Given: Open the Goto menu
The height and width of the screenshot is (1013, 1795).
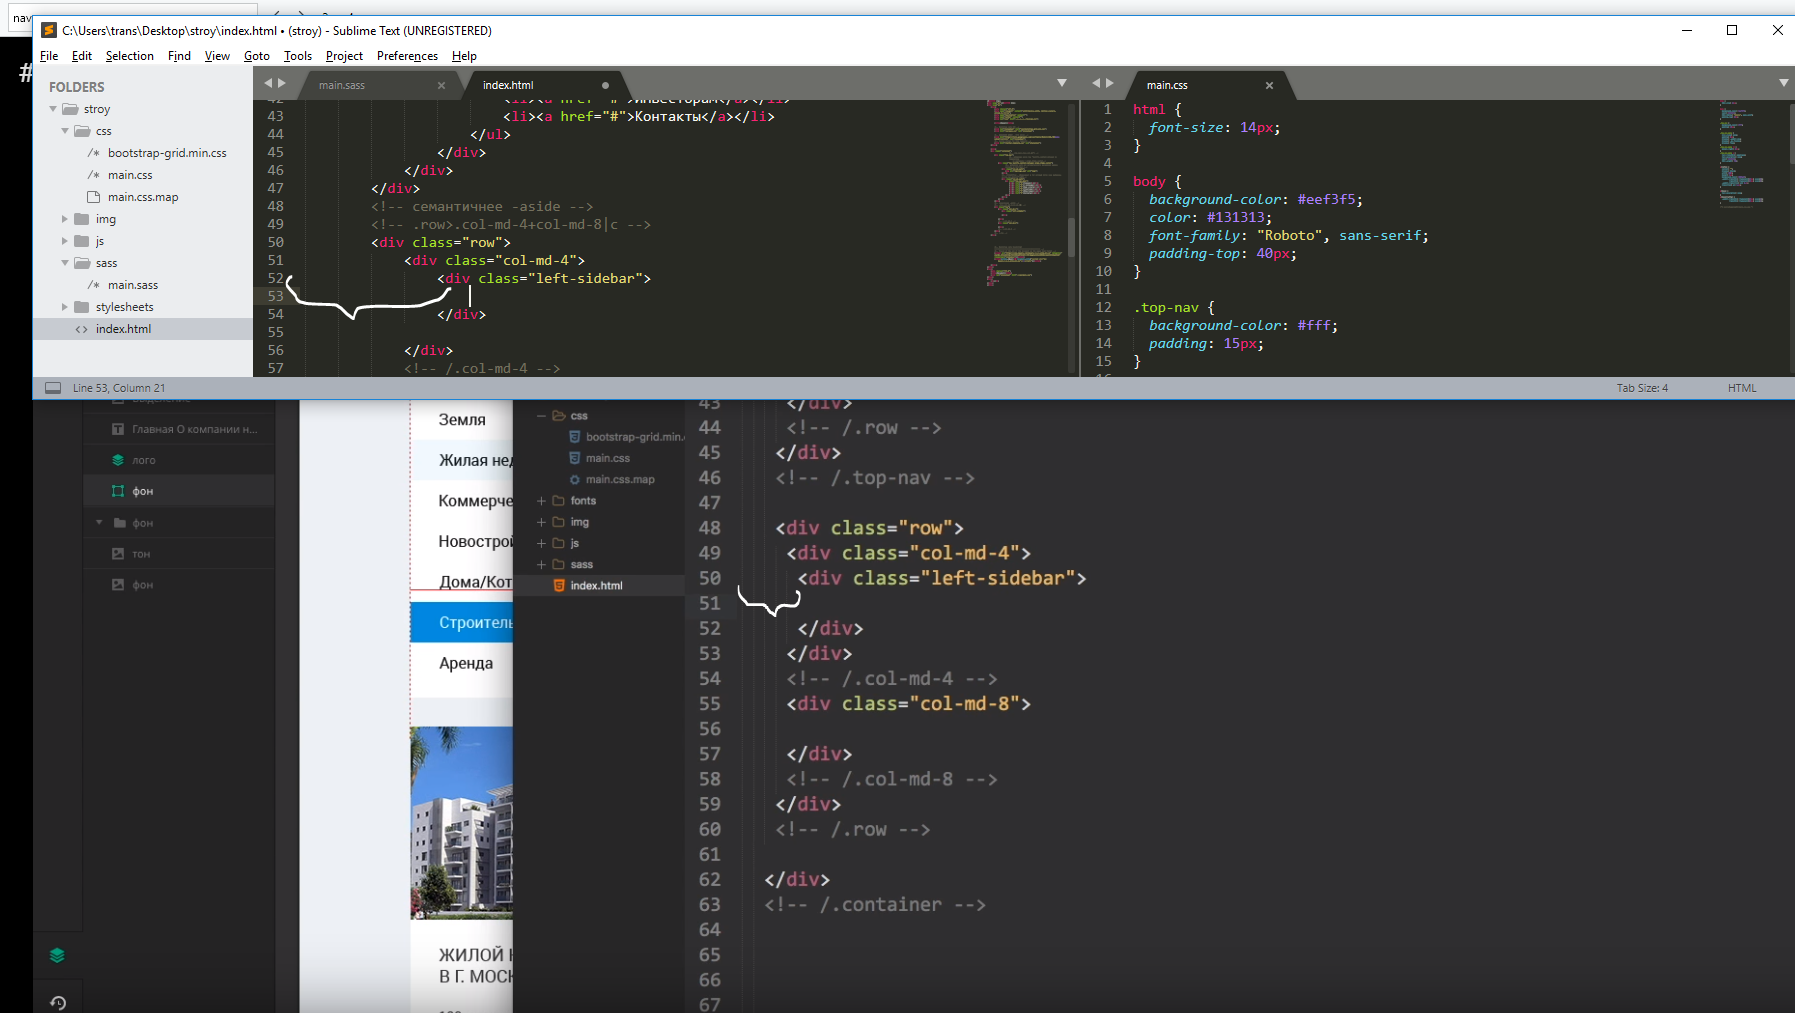Looking at the screenshot, I should (256, 56).
